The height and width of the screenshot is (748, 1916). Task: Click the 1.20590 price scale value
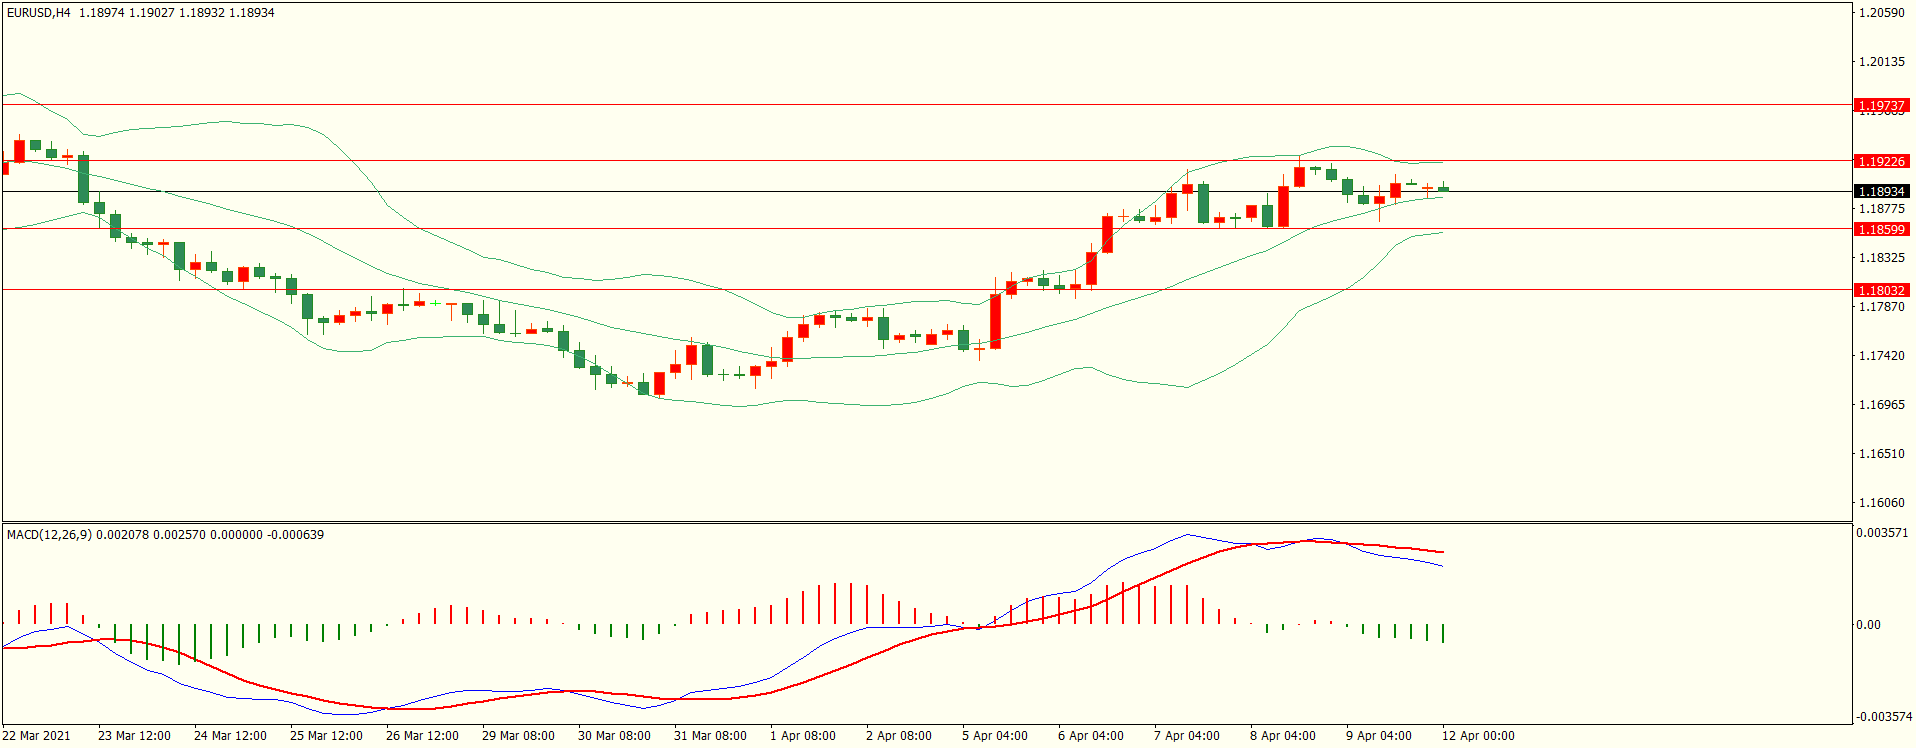[x=1881, y=13]
